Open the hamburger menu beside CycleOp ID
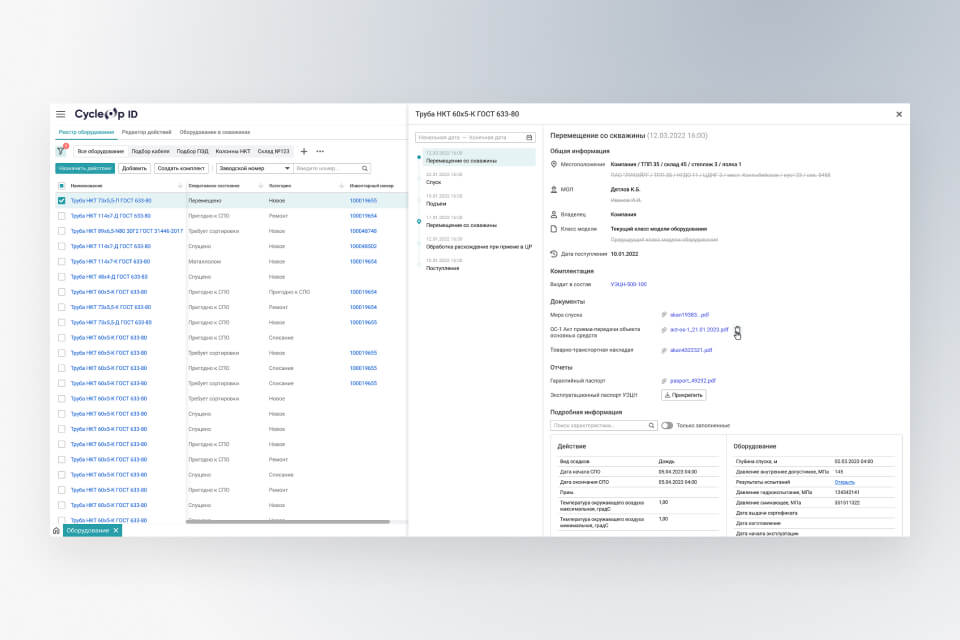This screenshot has width=960, height=640. (61, 115)
